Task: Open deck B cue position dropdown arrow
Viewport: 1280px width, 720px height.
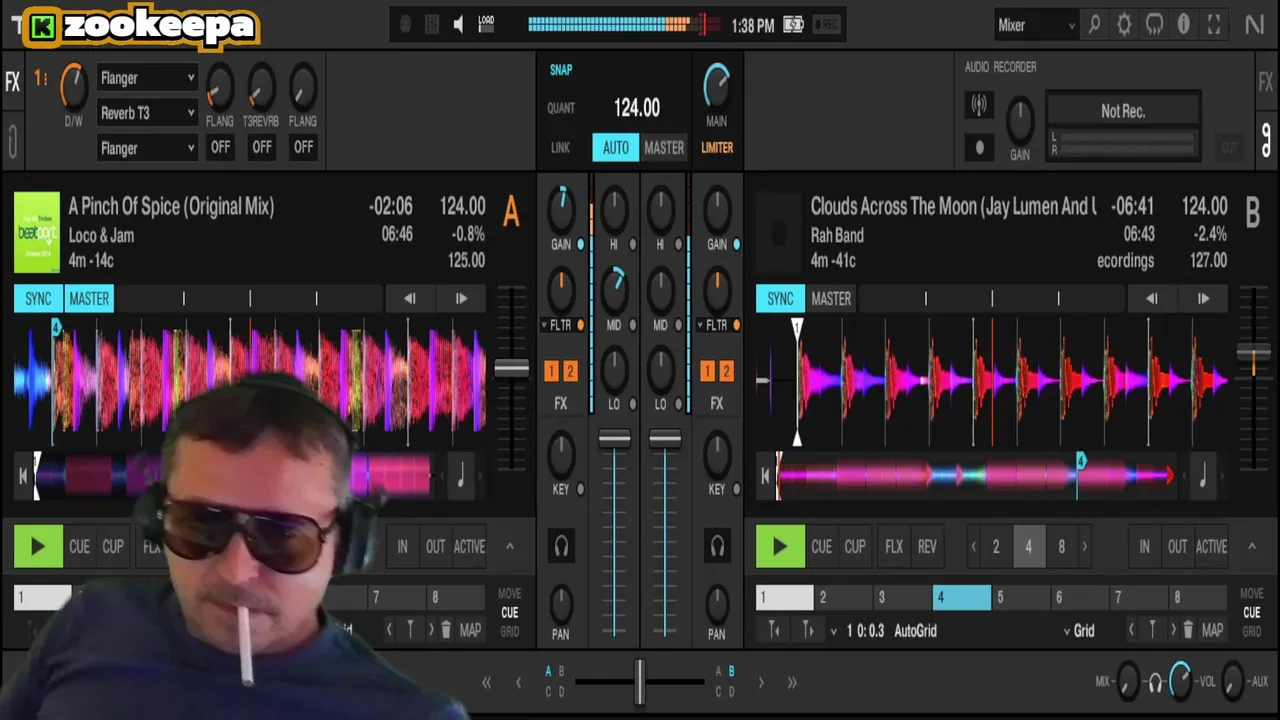Action: click(x=834, y=631)
